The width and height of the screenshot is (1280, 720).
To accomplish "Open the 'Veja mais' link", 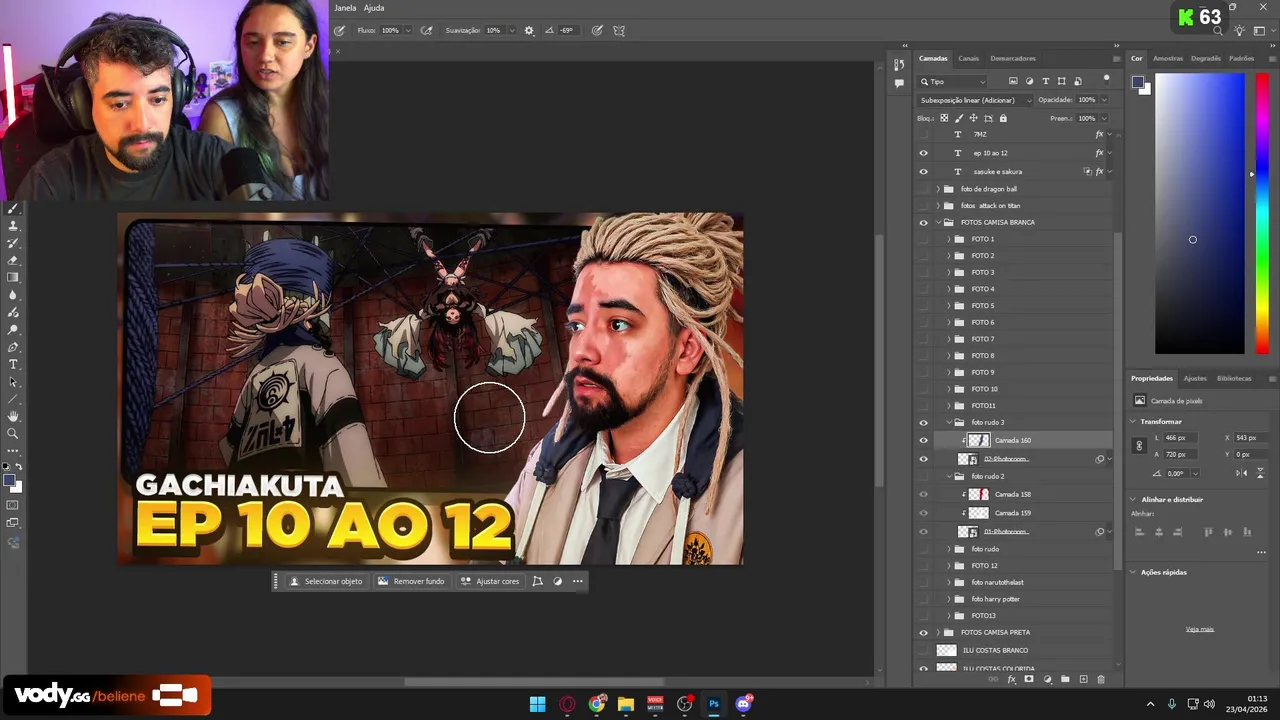I will click(1200, 629).
